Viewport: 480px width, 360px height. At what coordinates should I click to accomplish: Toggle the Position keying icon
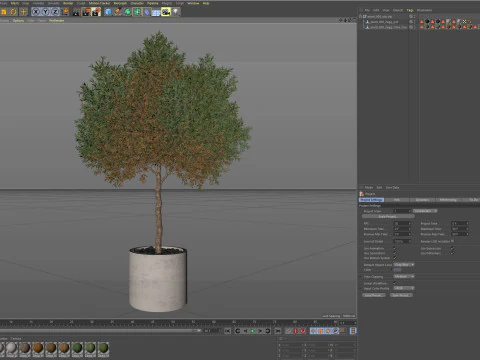pos(313,331)
